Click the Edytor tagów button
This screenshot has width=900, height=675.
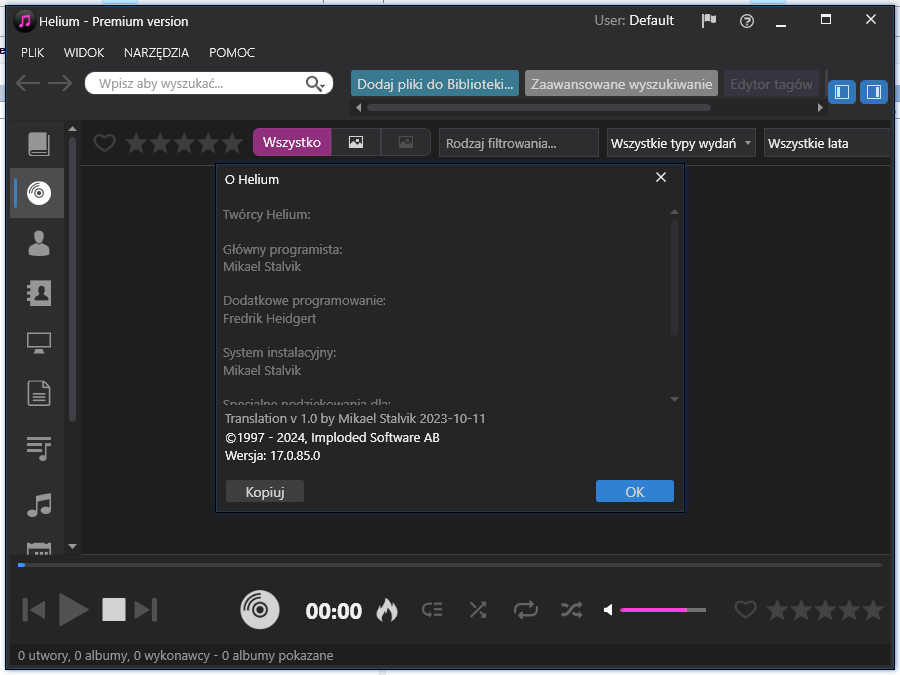tap(771, 84)
